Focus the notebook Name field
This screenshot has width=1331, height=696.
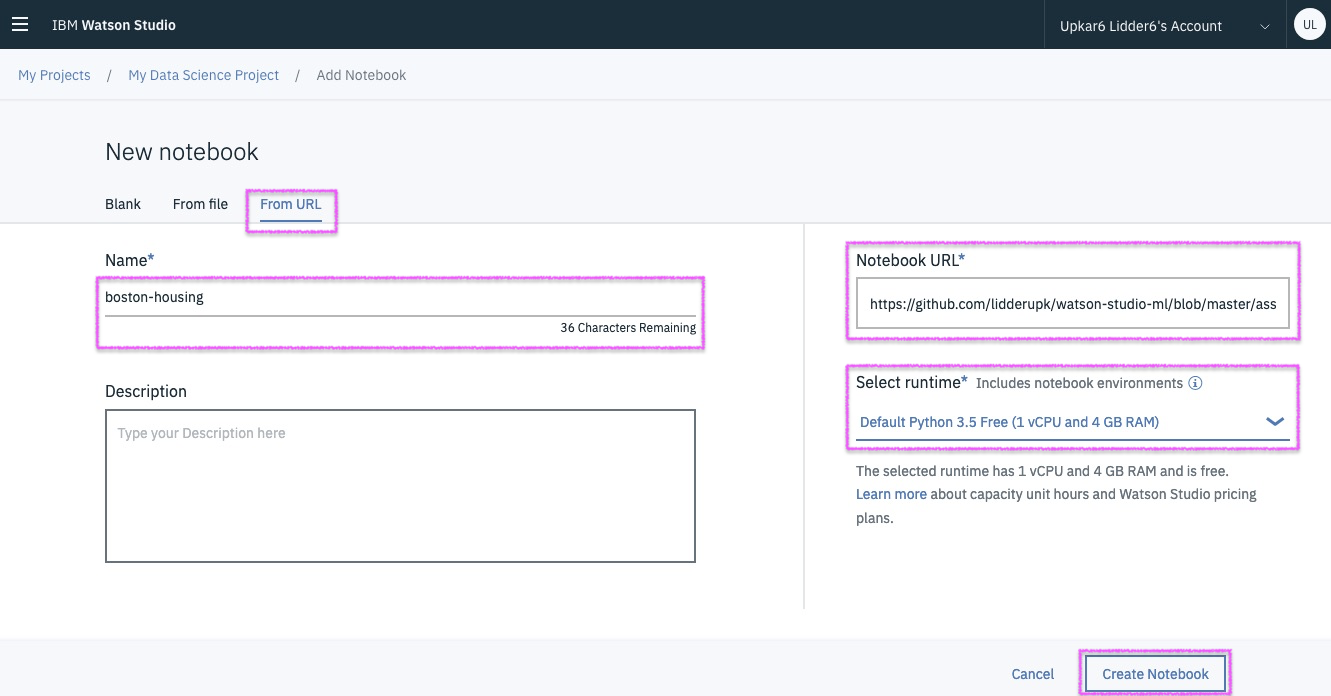click(x=400, y=298)
